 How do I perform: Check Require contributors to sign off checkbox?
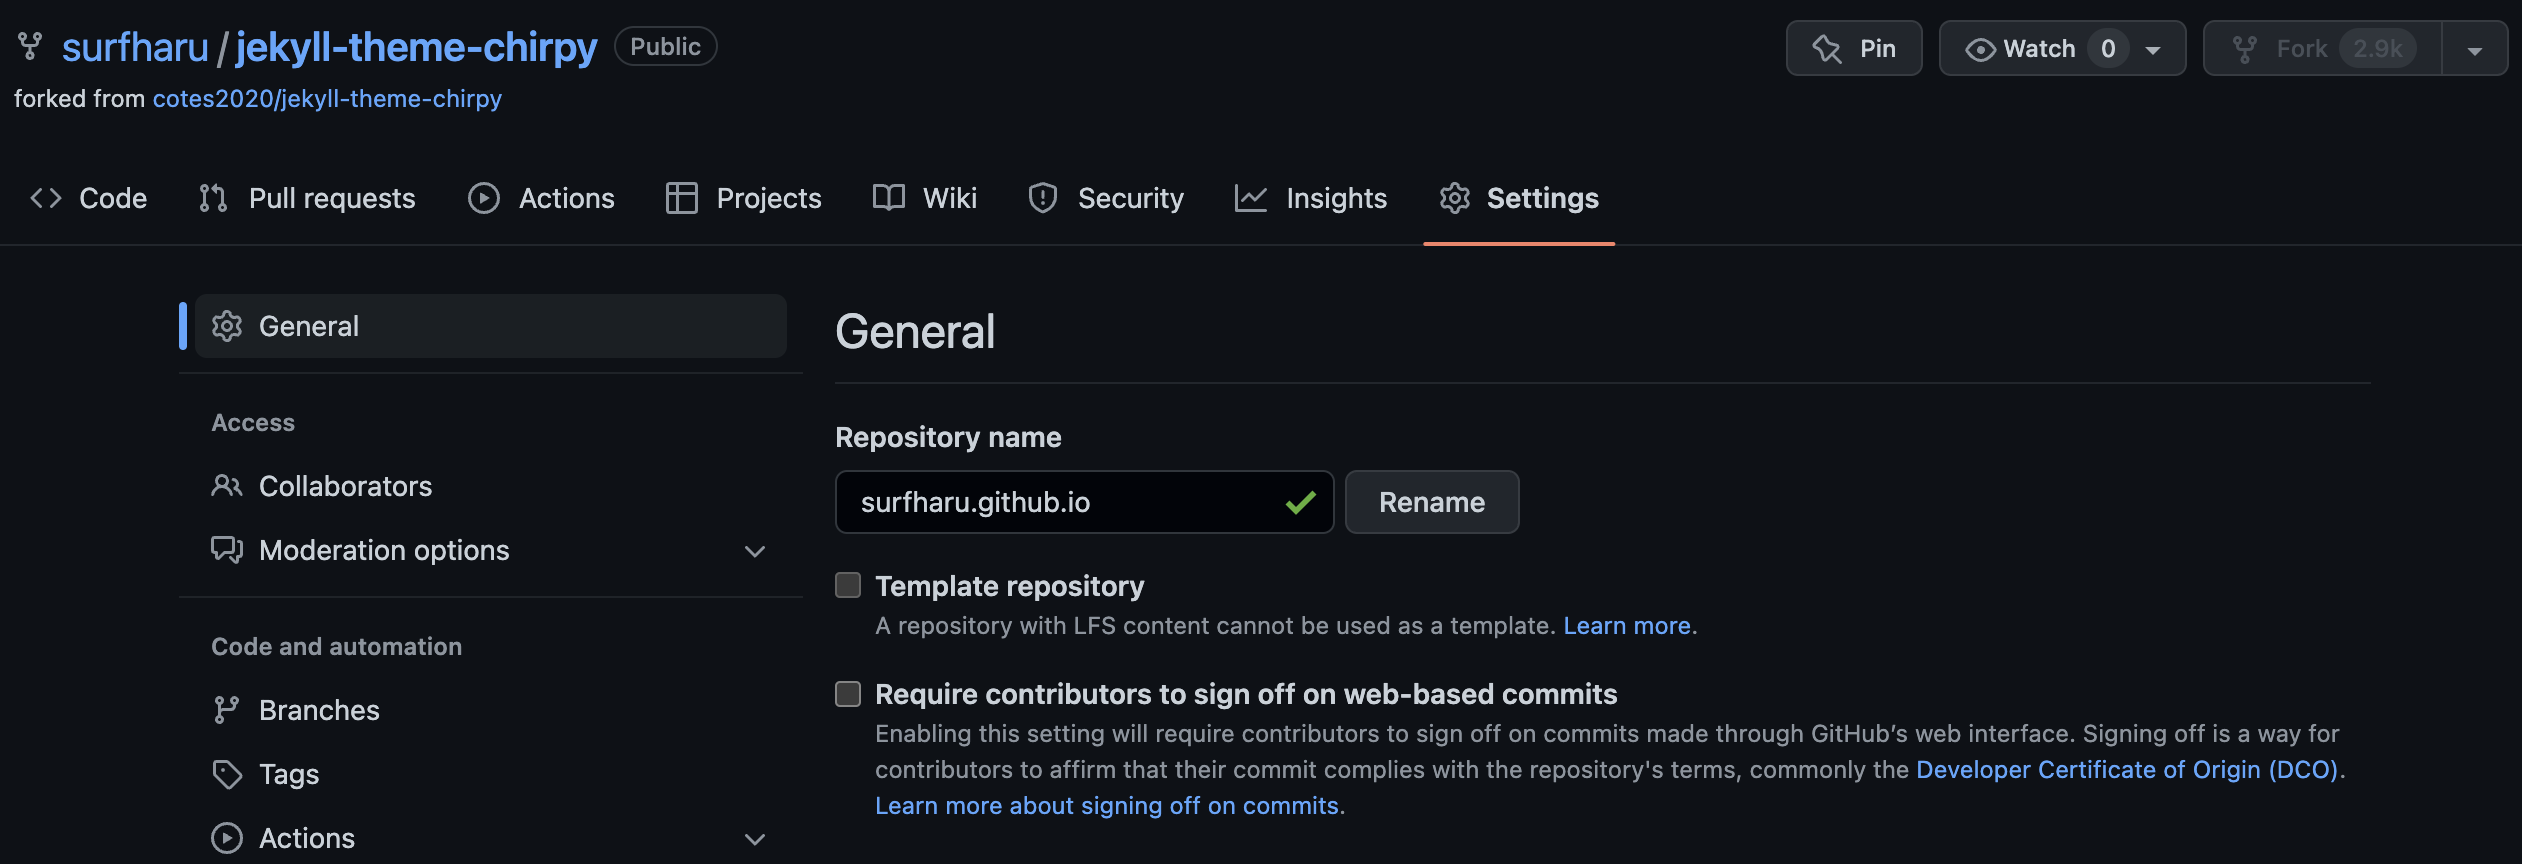pos(848,694)
